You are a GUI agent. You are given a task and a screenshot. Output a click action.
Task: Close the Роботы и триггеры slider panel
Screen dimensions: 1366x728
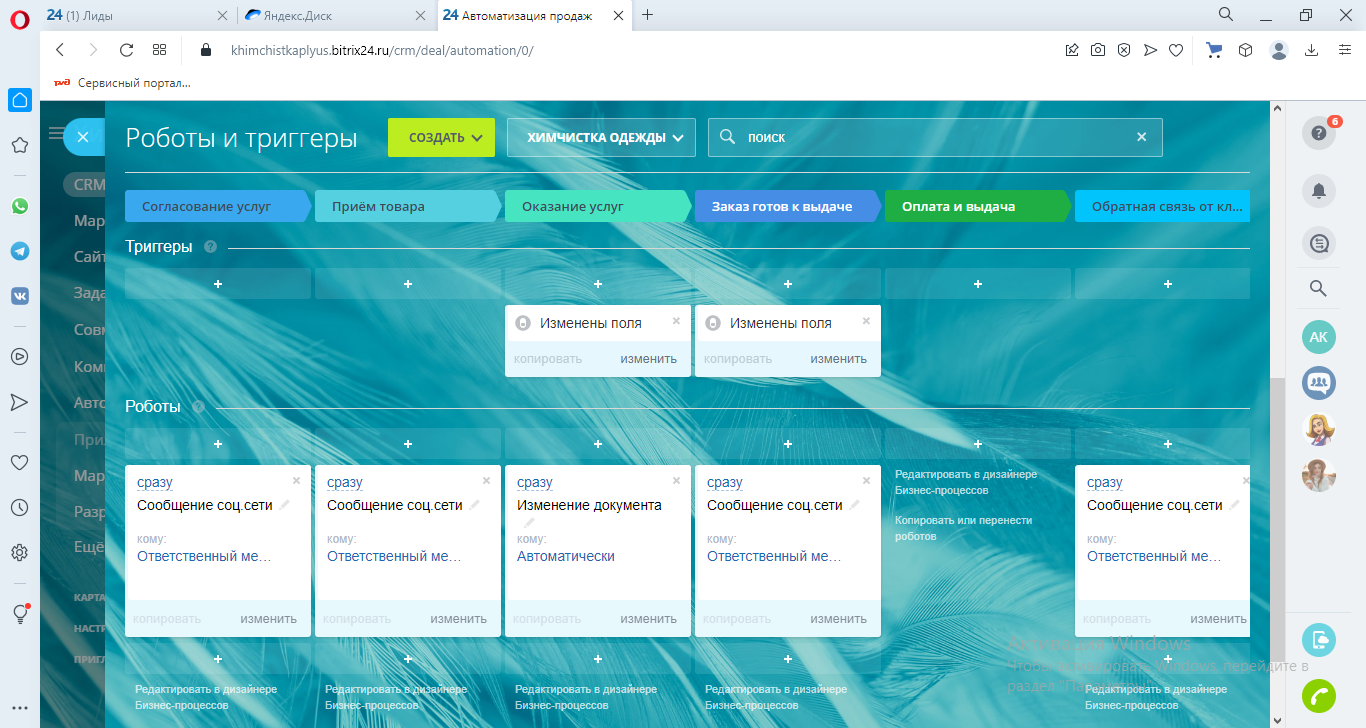83,137
